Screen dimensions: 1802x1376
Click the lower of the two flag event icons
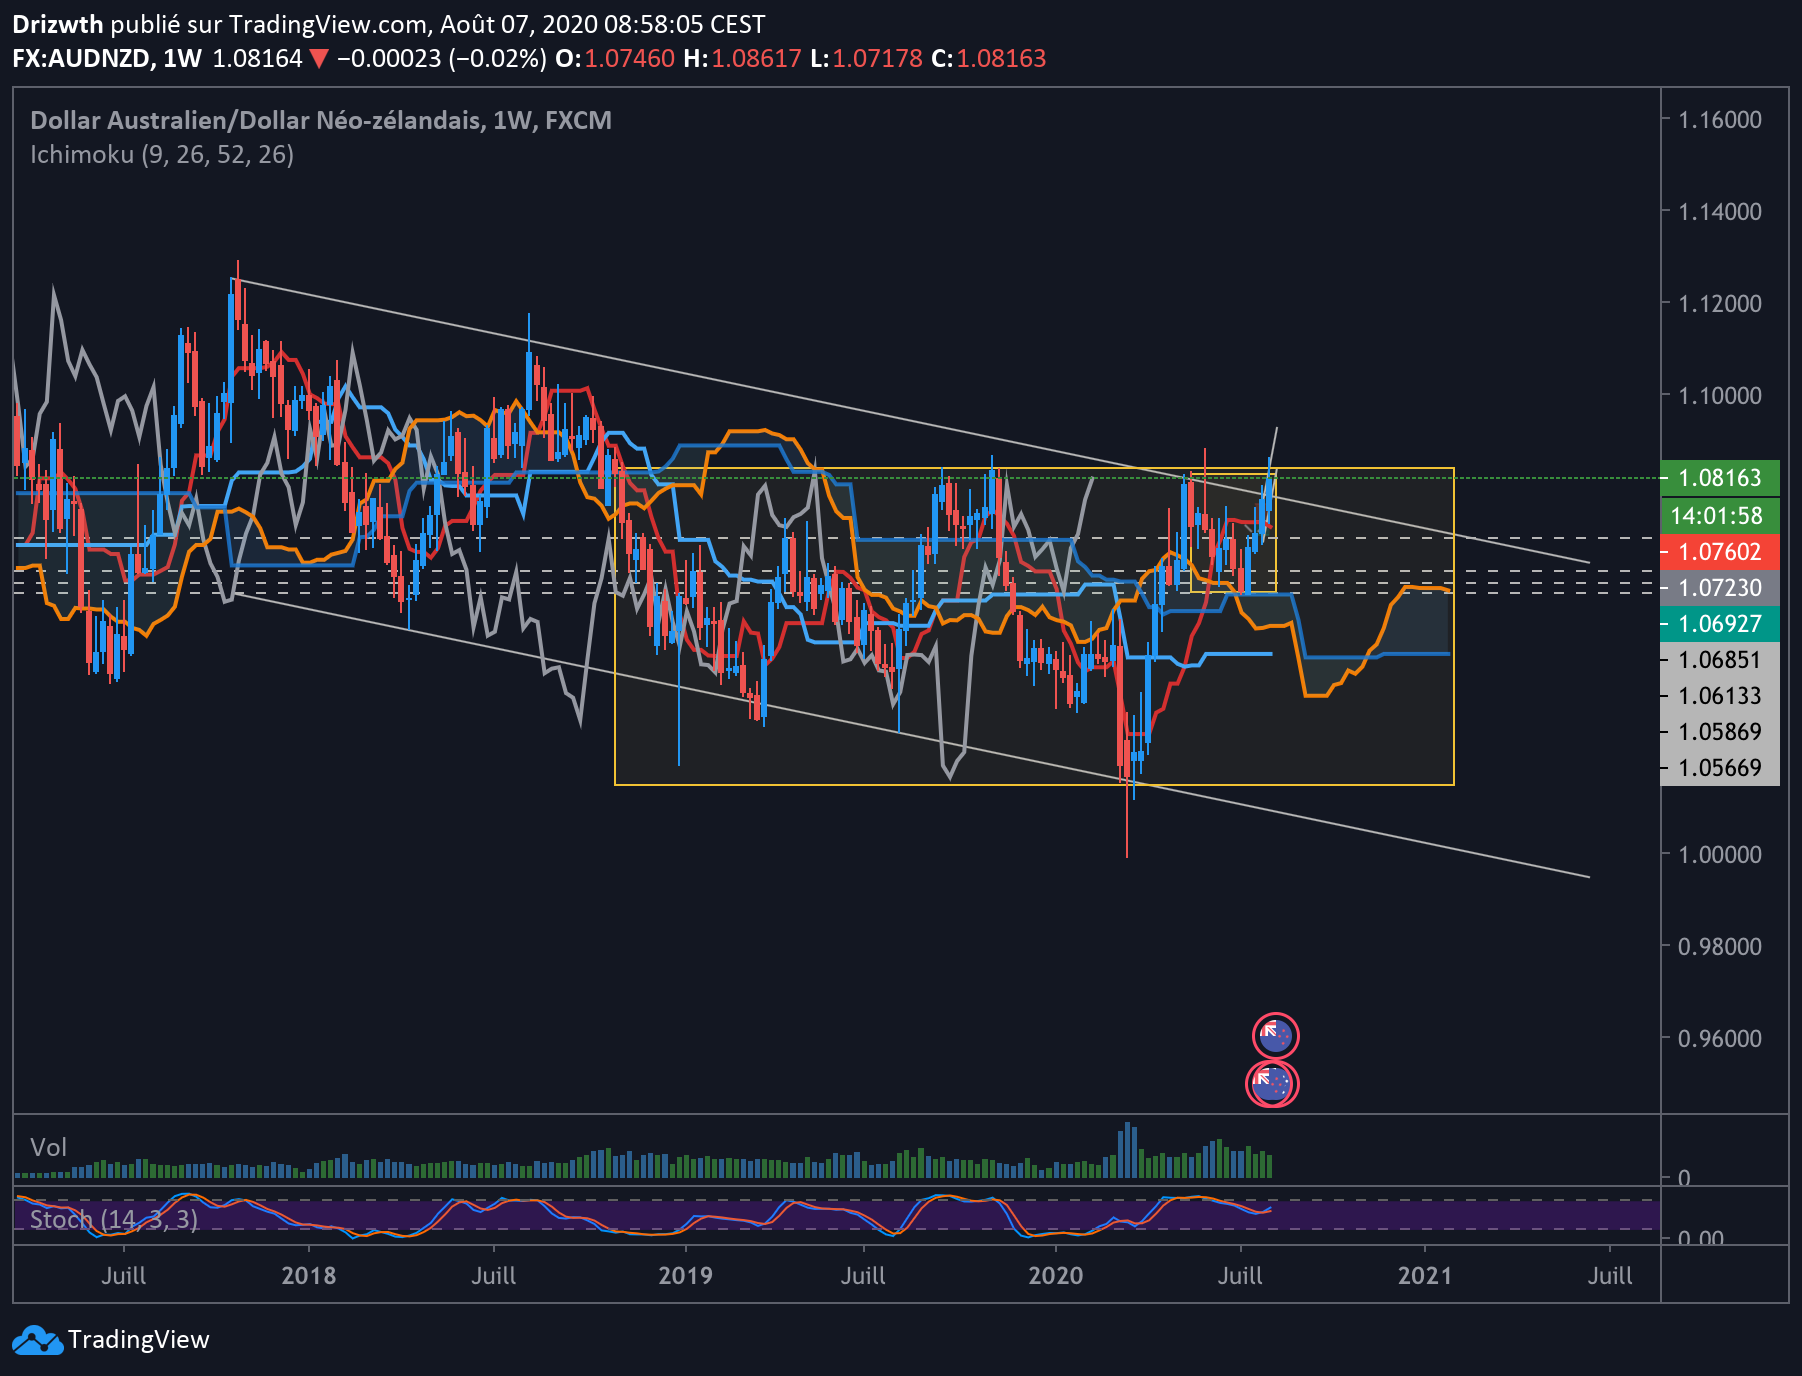coord(1272,1084)
